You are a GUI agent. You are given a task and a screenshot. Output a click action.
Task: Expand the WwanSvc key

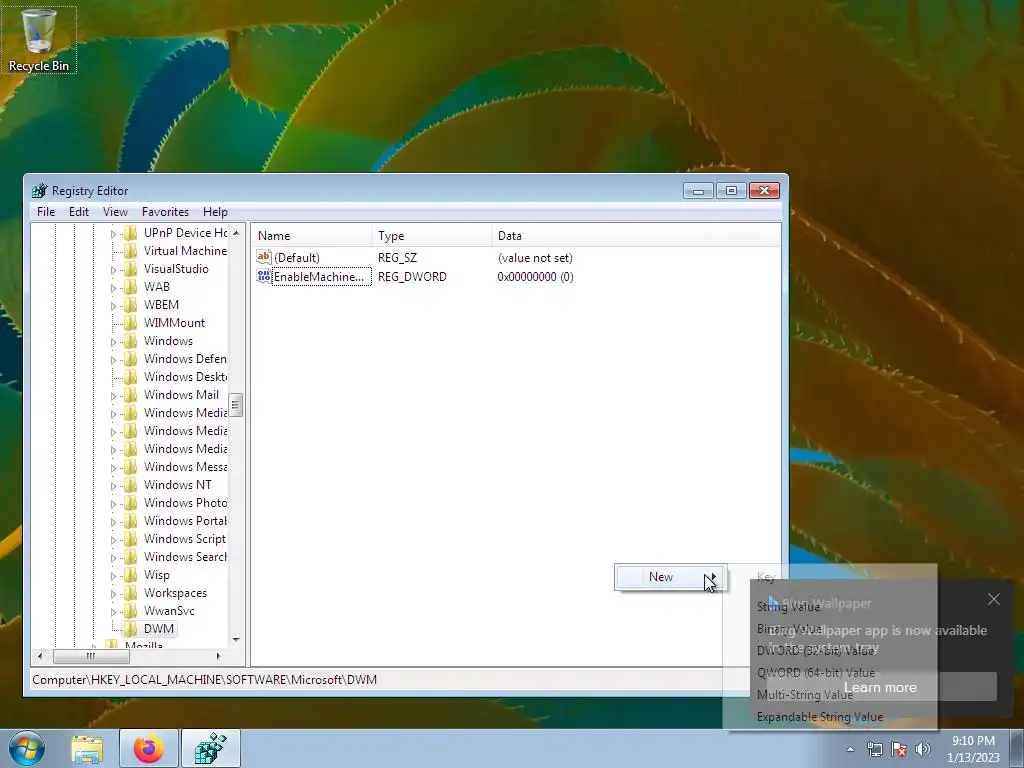tap(113, 611)
